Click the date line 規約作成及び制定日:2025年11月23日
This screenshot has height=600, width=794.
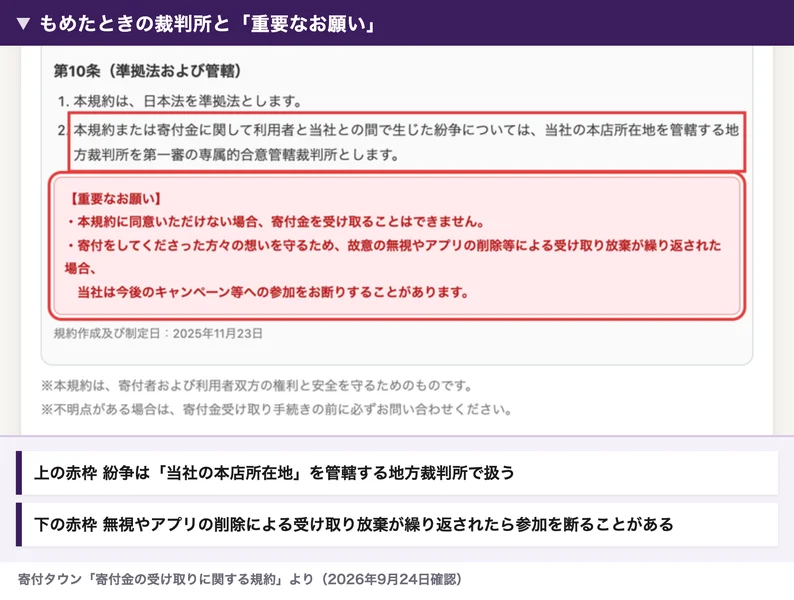[158, 334]
